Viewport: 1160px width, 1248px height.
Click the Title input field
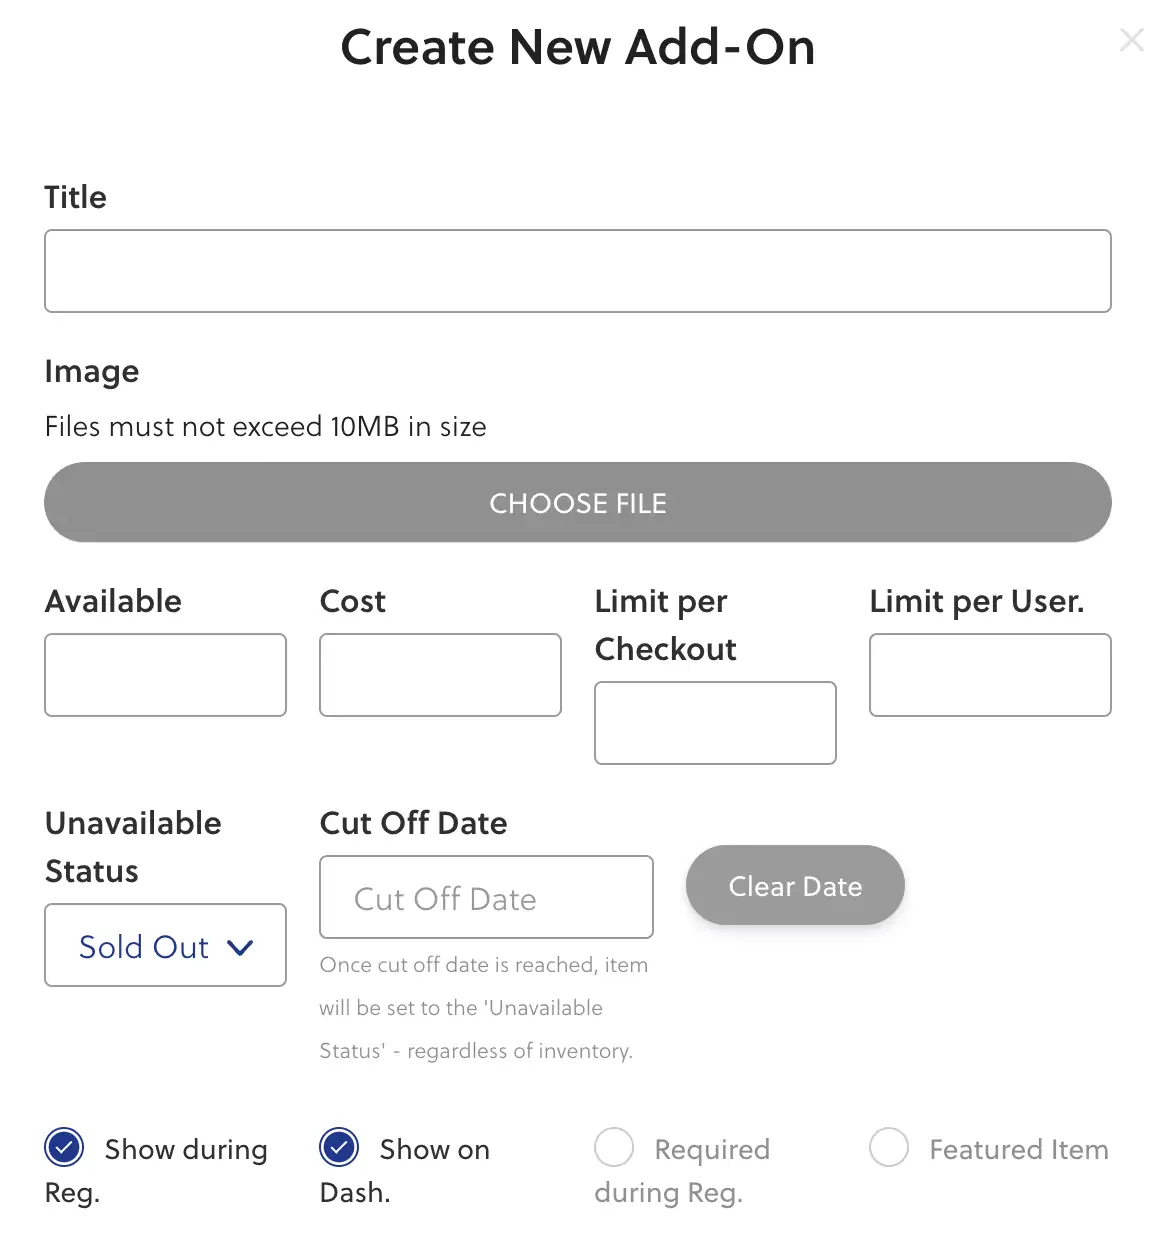[x=578, y=271]
